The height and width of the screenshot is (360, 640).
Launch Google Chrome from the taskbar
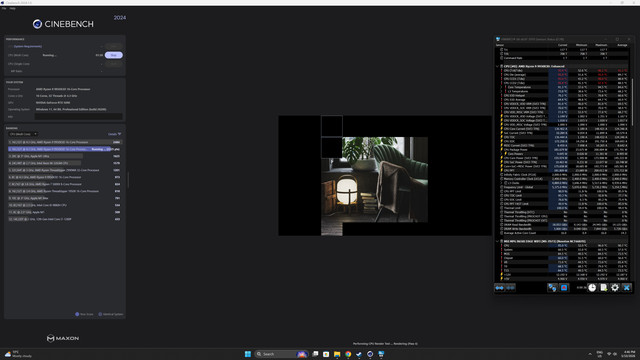[348, 354]
